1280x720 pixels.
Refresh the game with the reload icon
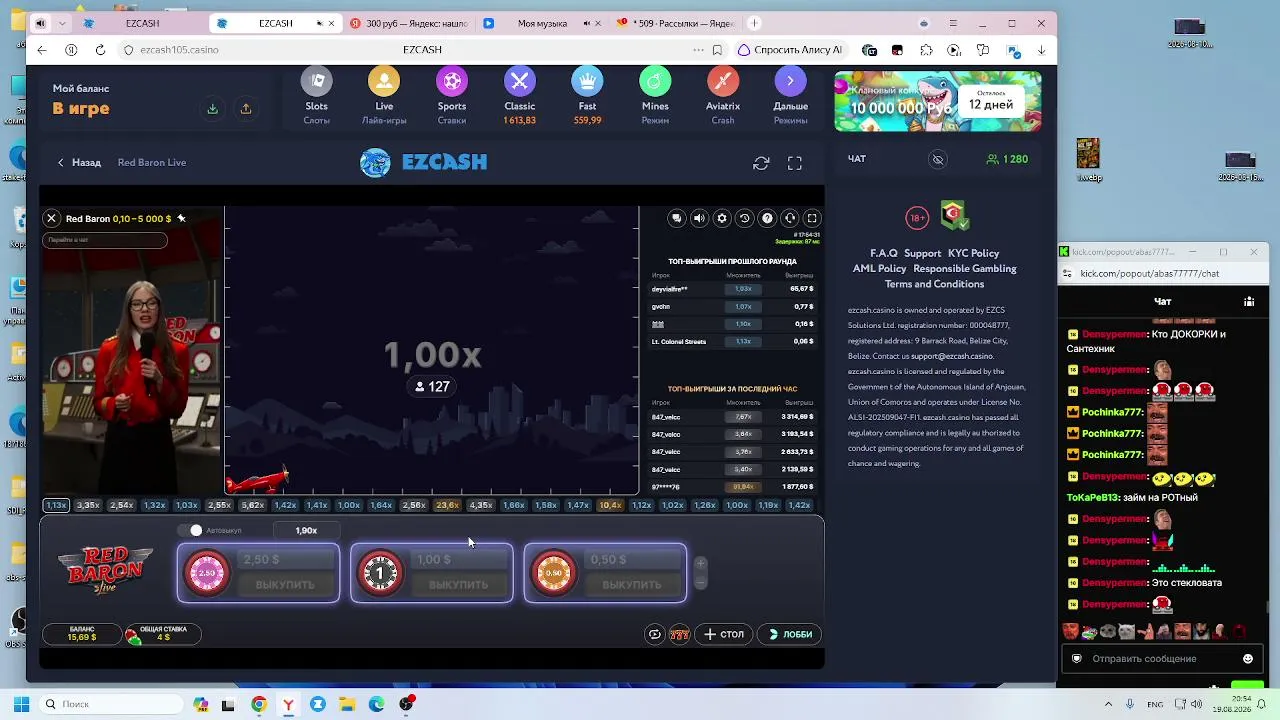pos(761,163)
